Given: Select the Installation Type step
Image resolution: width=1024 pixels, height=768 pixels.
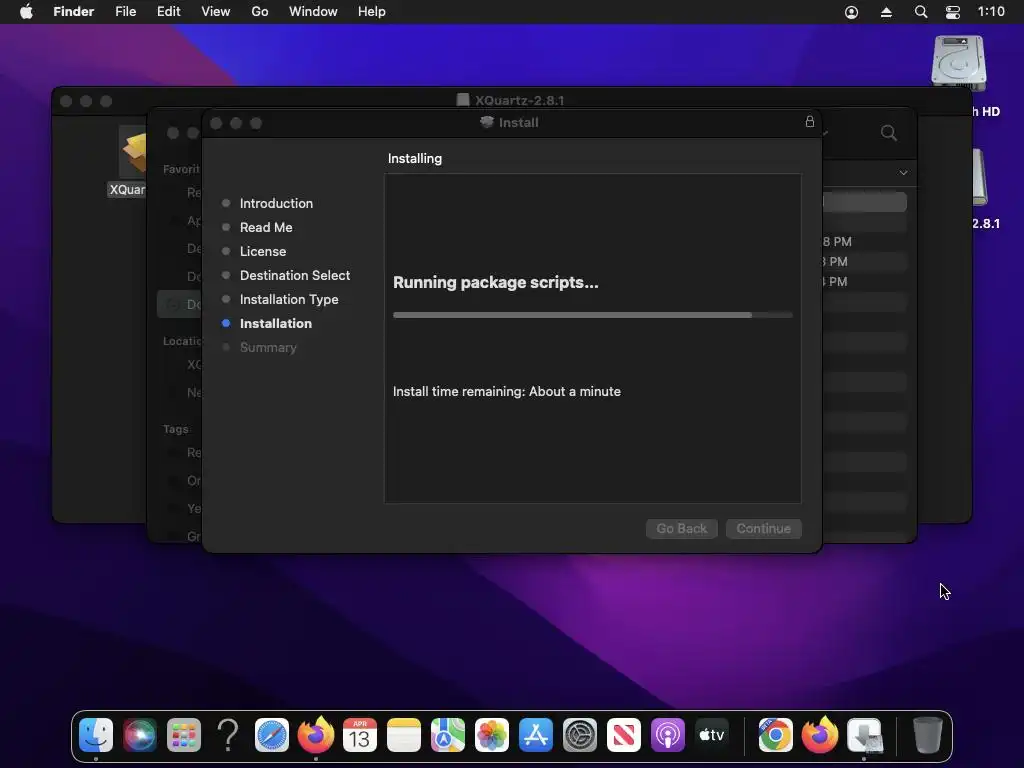Looking at the screenshot, I should pos(289,299).
